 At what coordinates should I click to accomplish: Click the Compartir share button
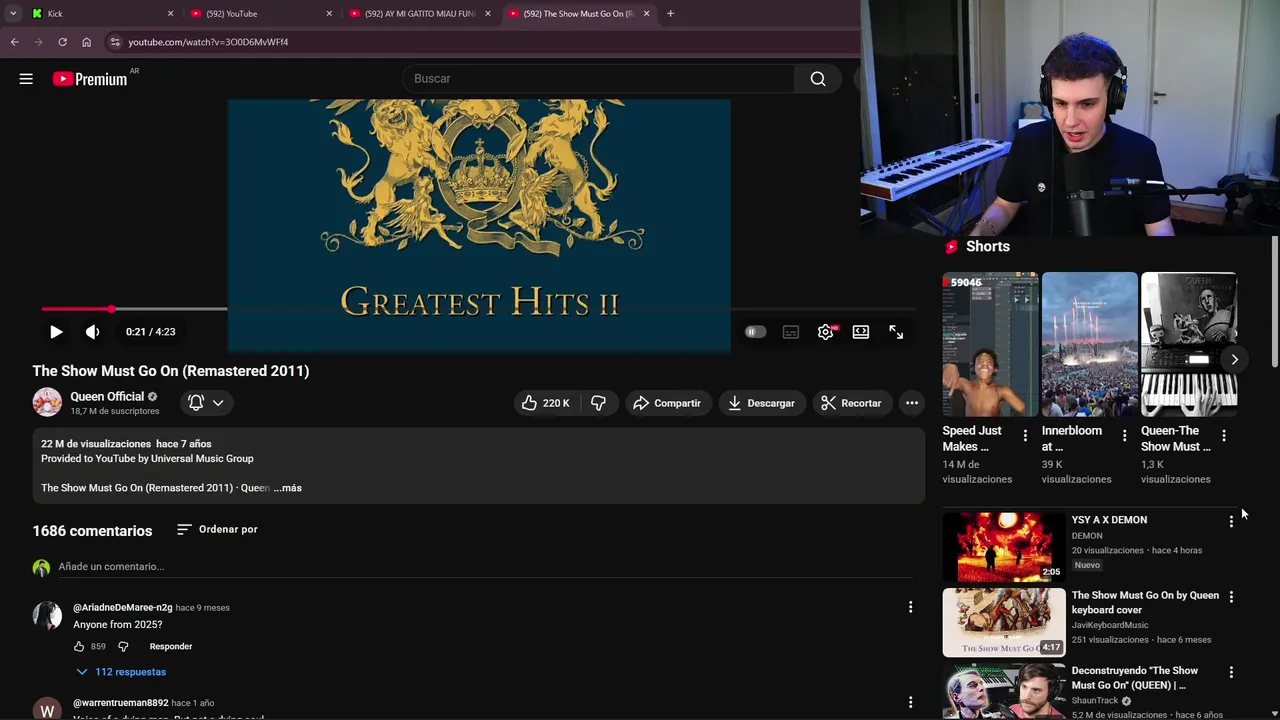666,403
